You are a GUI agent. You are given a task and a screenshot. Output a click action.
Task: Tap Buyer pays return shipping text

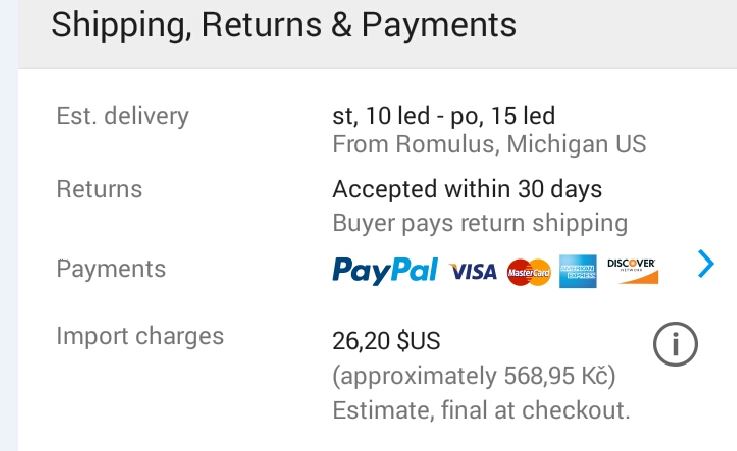[480, 223]
